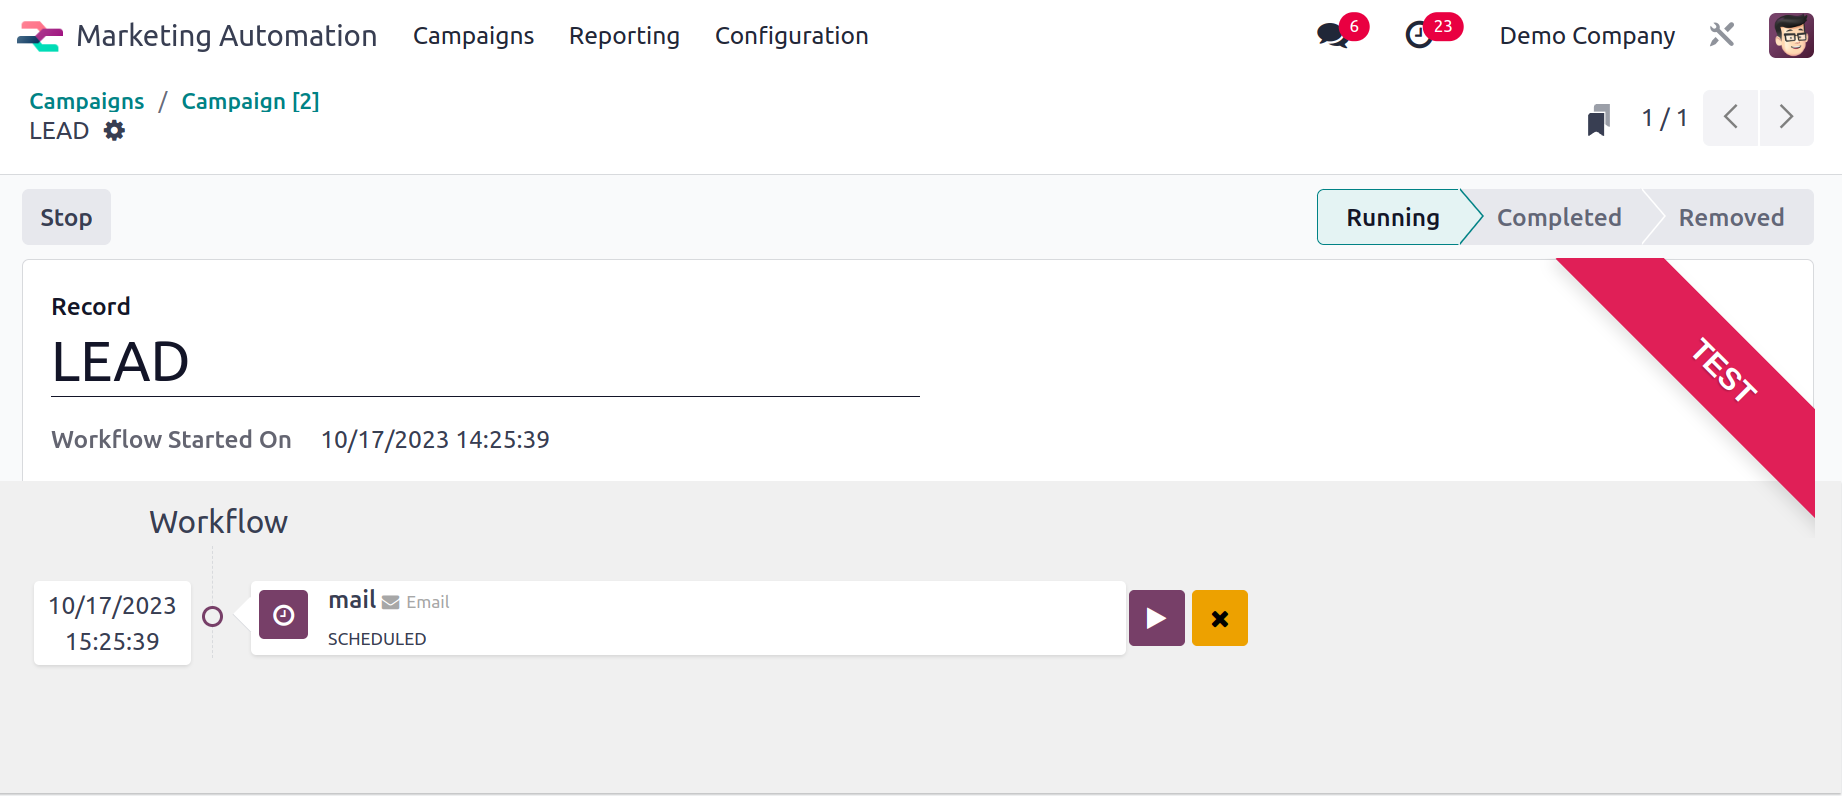Open the user avatar menu

tap(1791, 35)
